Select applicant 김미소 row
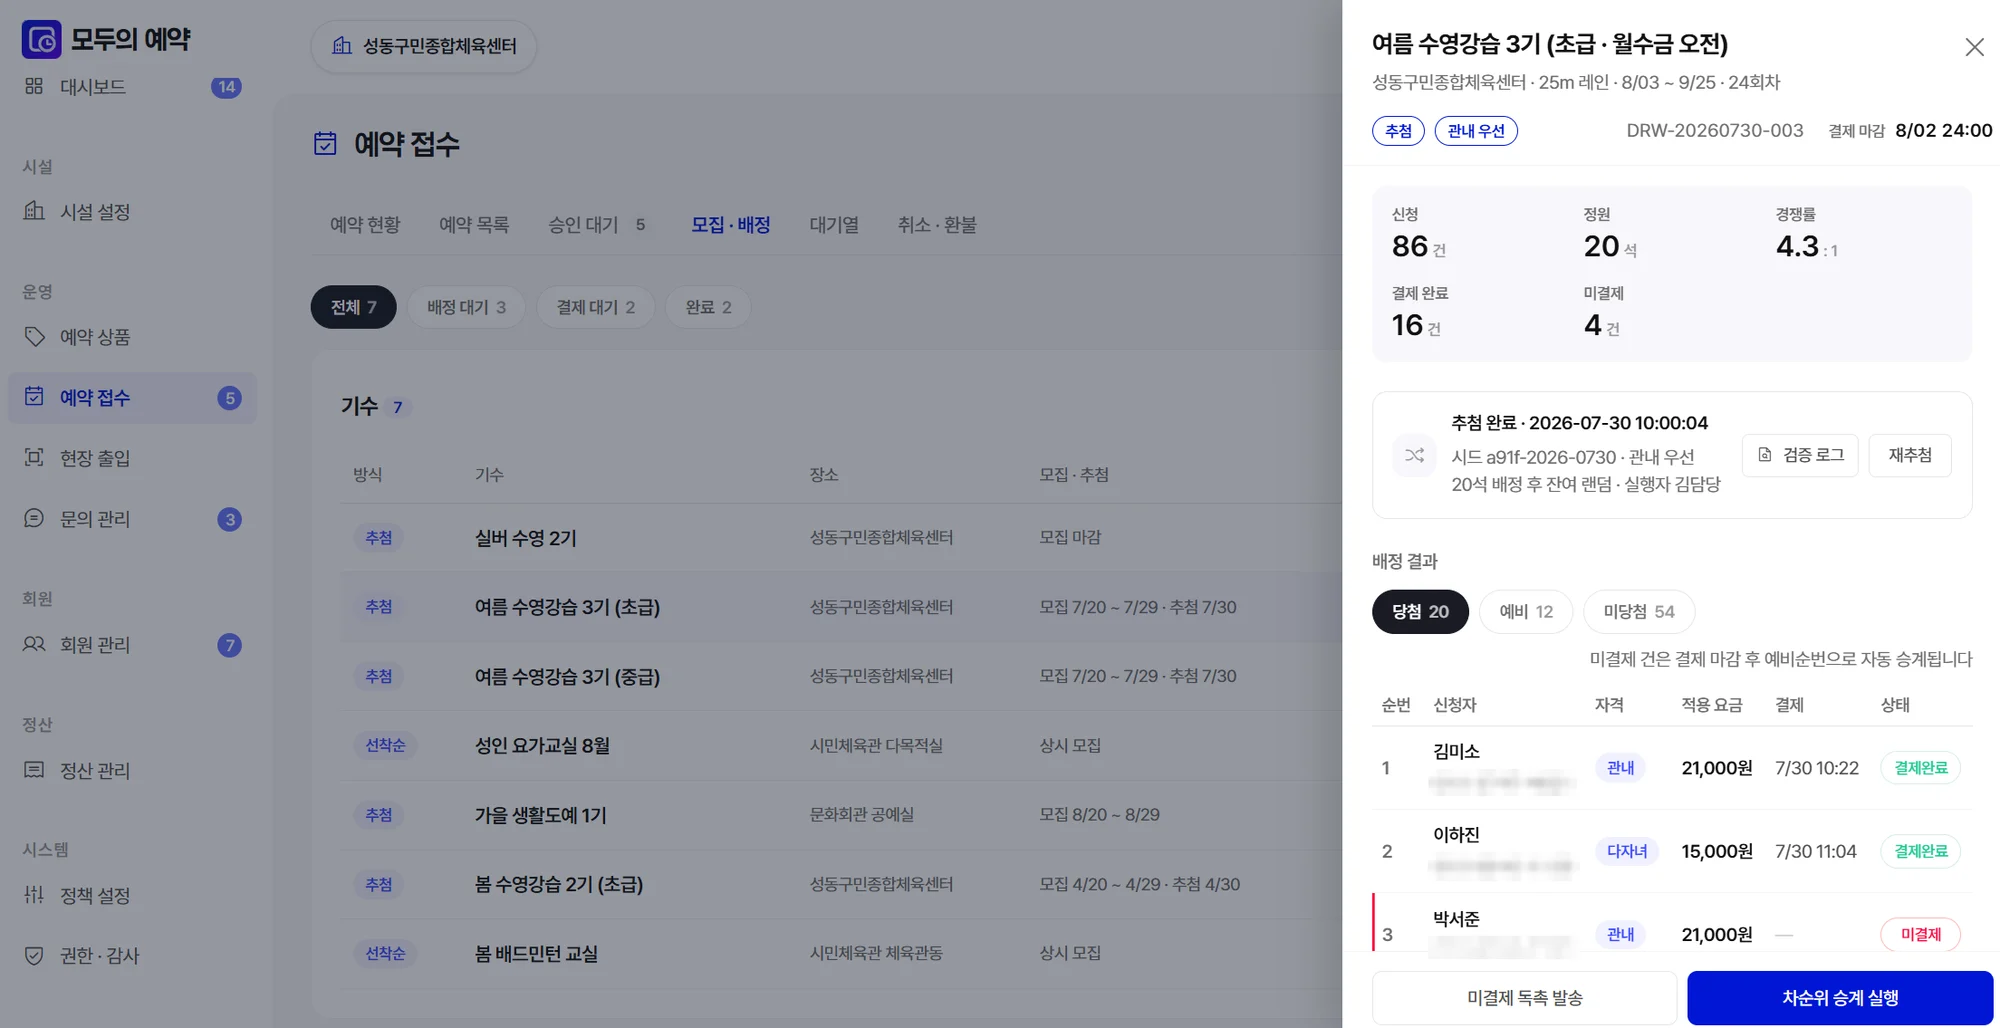 (1672, 768)
